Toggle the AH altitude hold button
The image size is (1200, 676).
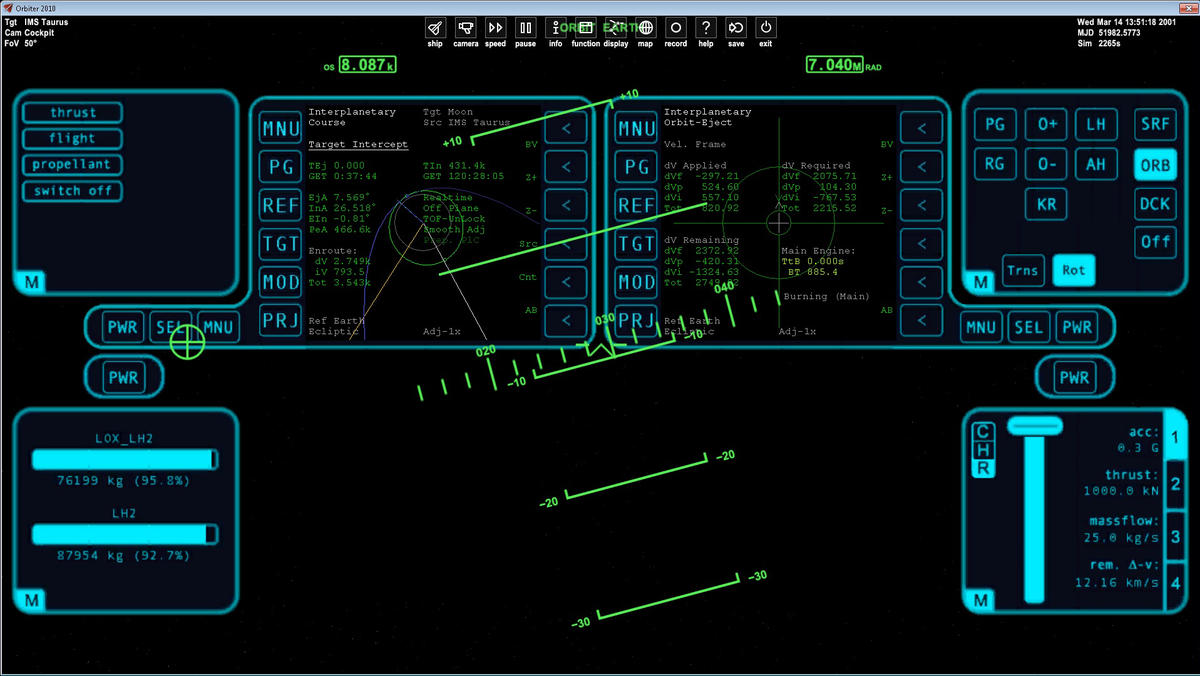1097,164
